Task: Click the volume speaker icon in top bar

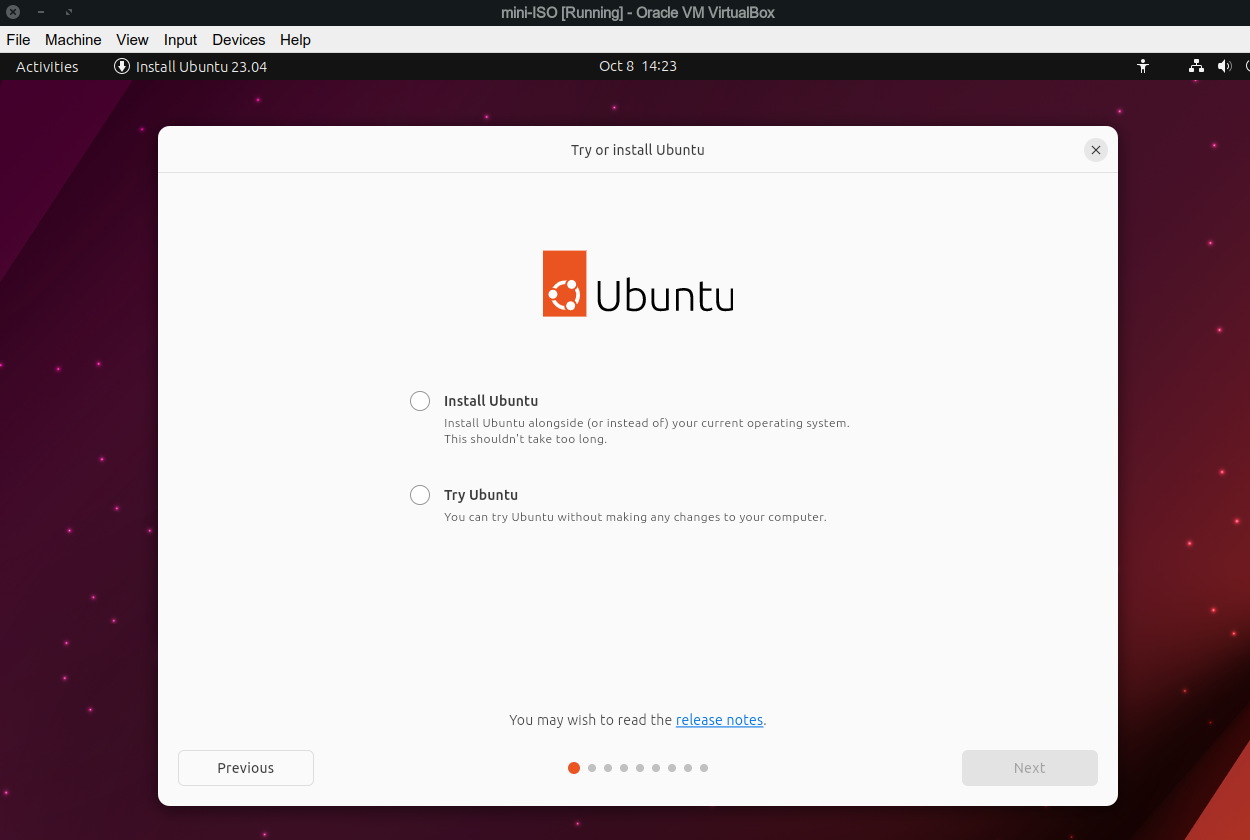Action: point(1224,66)
